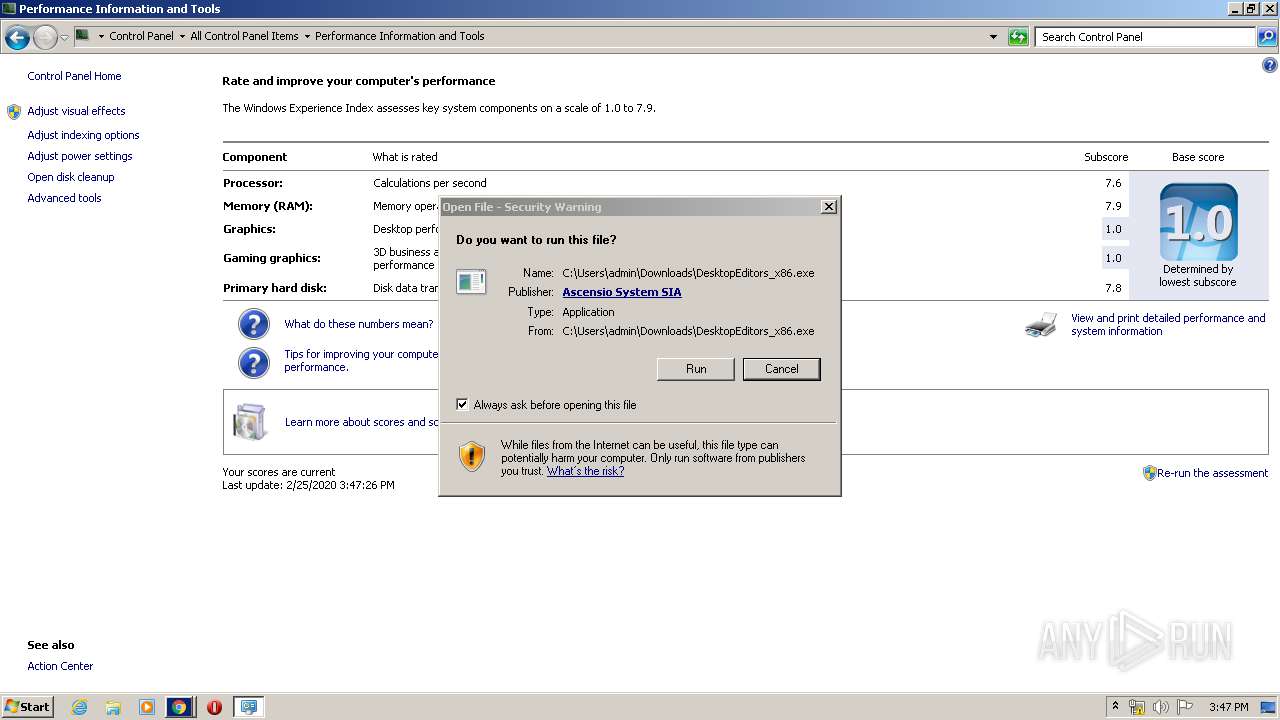The height and width of the screenshot is (720, 1280).
Task: Open Adjust power settings
Action: pyautogui.click(x=80, y=156)
